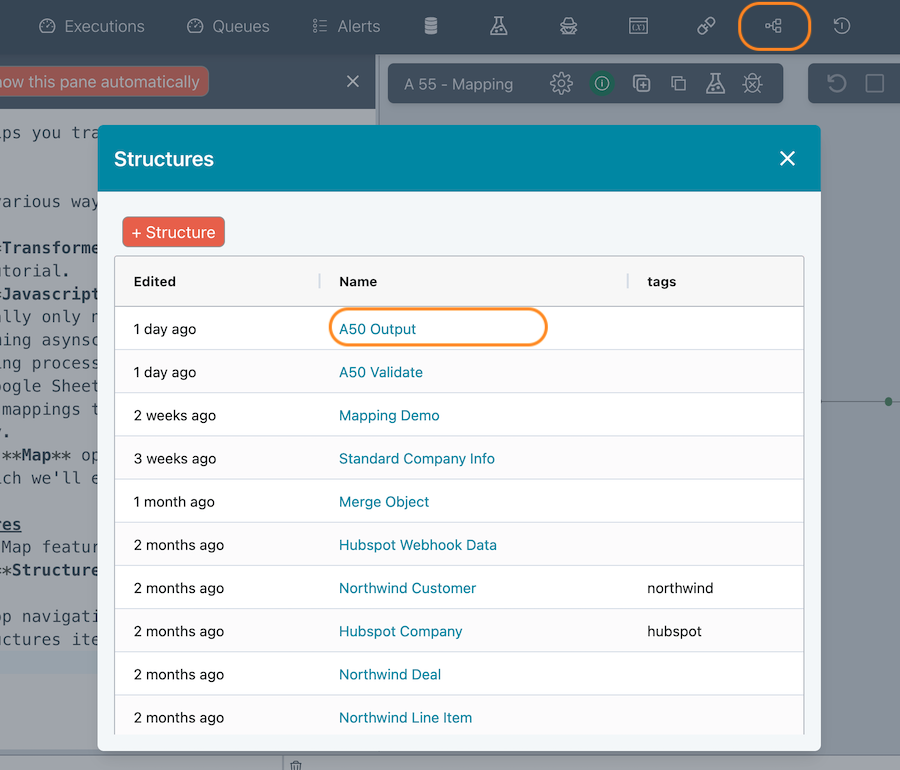
Task: Sort by the Edited column header
Action: point(155,282)
